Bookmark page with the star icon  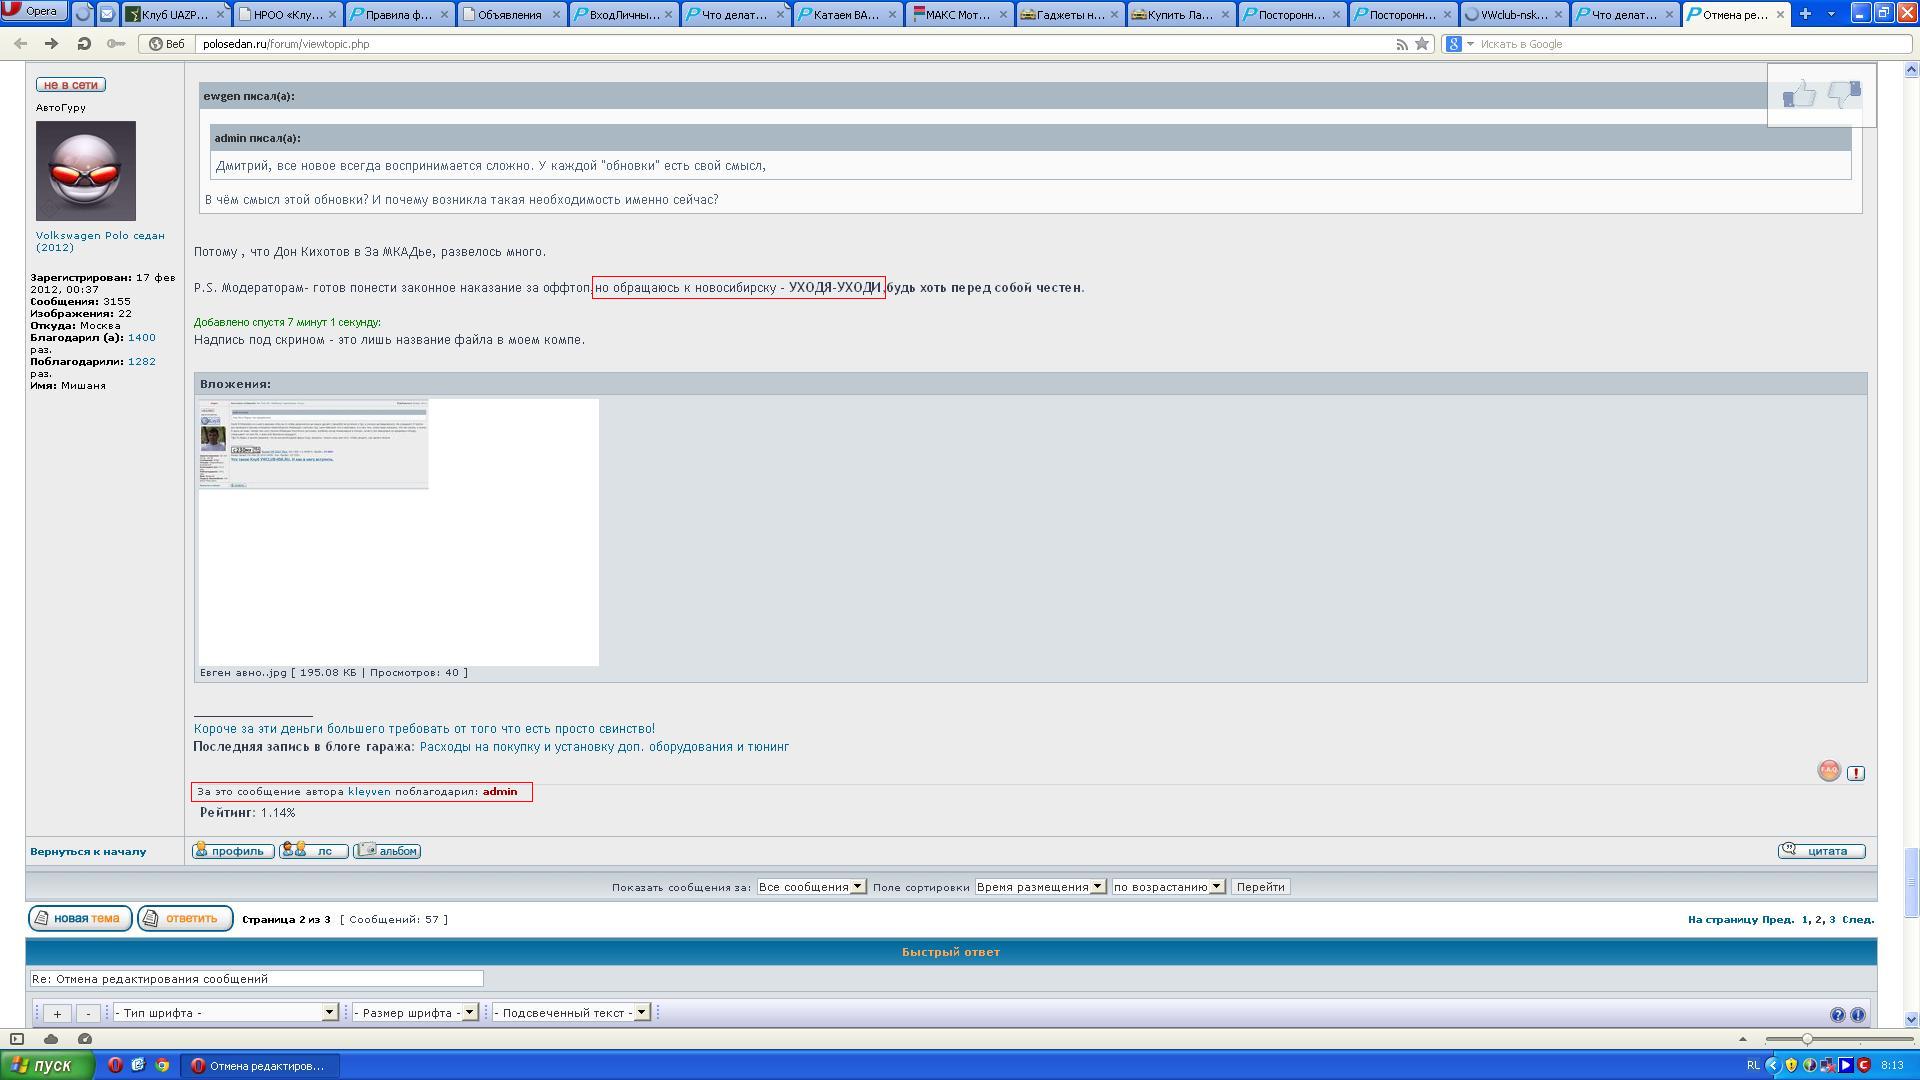tap(1421, 44)
